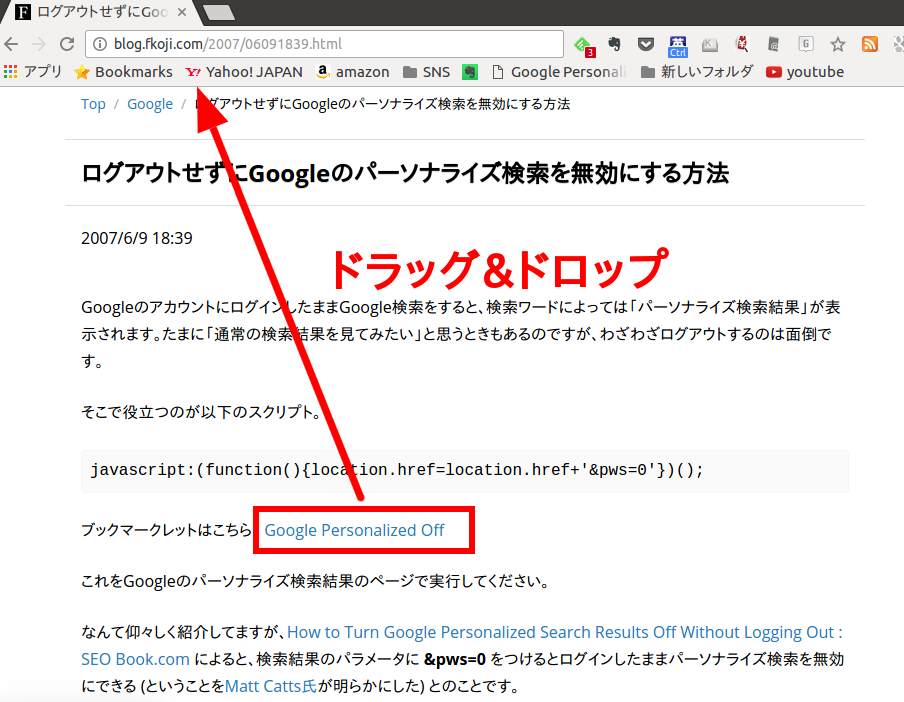Open the Google Personali bookmarklet

tap(559, 72)
